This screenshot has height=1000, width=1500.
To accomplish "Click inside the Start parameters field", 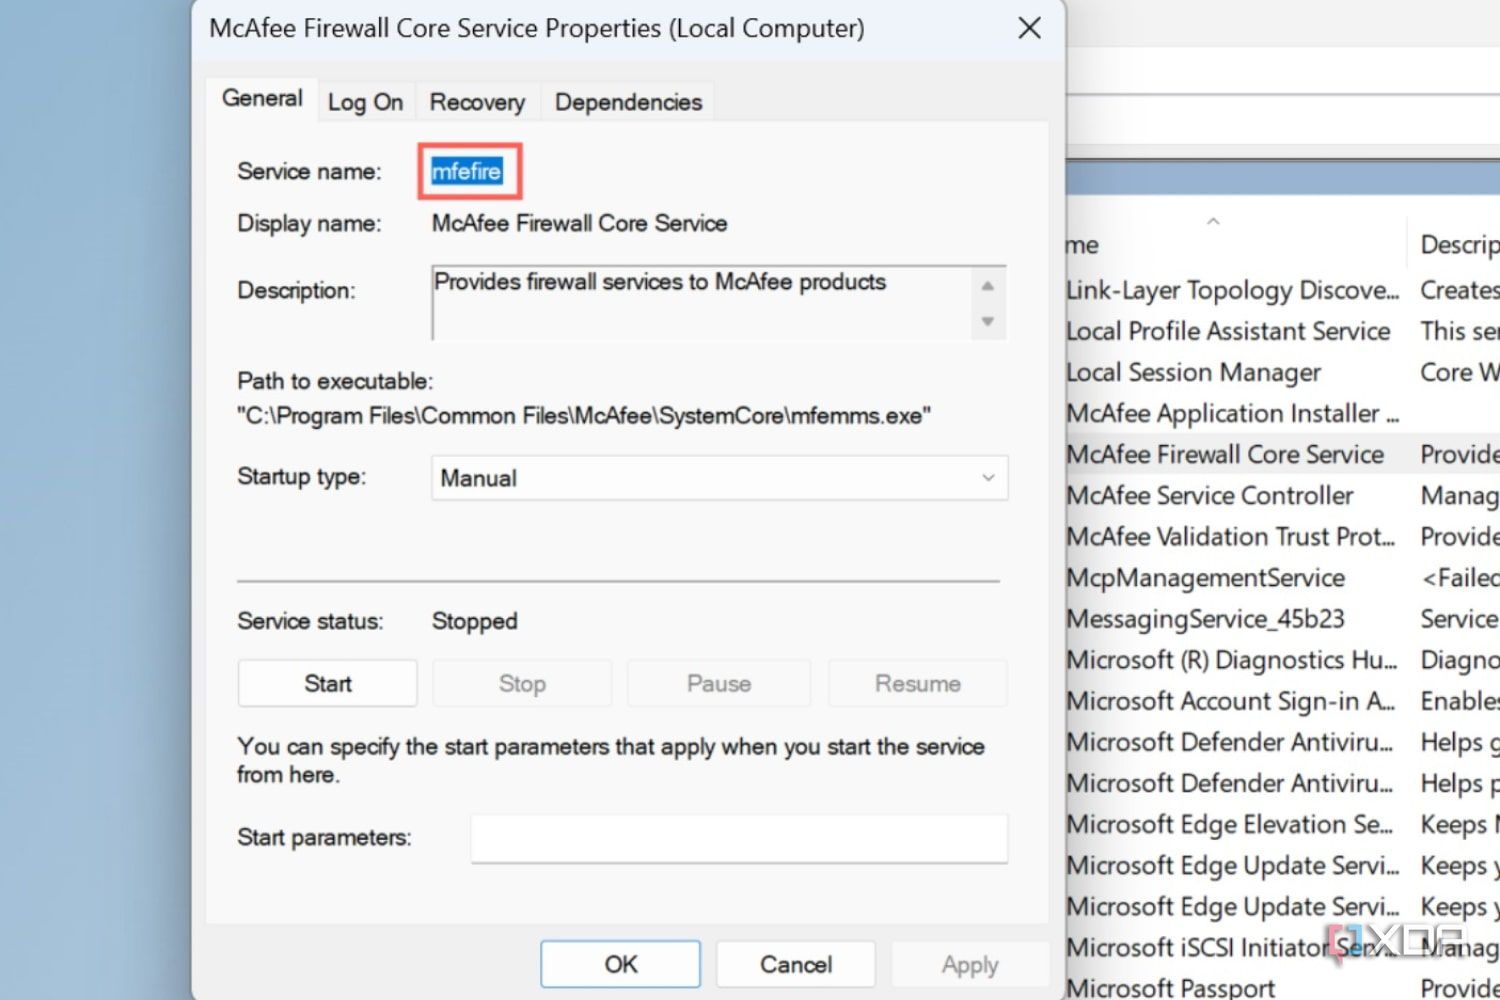I will [x=738, y=838].
